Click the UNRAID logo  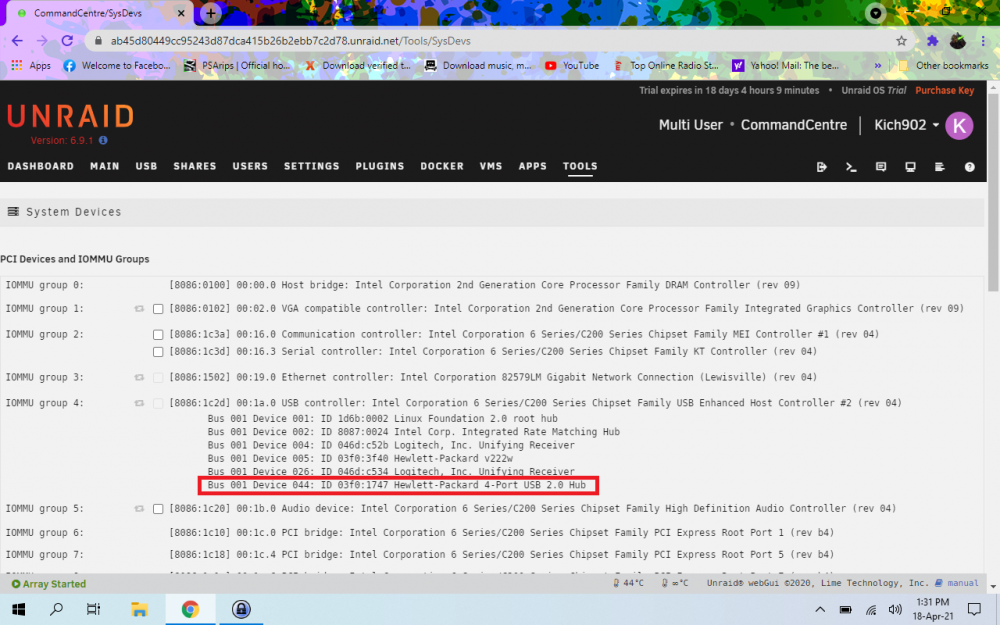(70, 117)
